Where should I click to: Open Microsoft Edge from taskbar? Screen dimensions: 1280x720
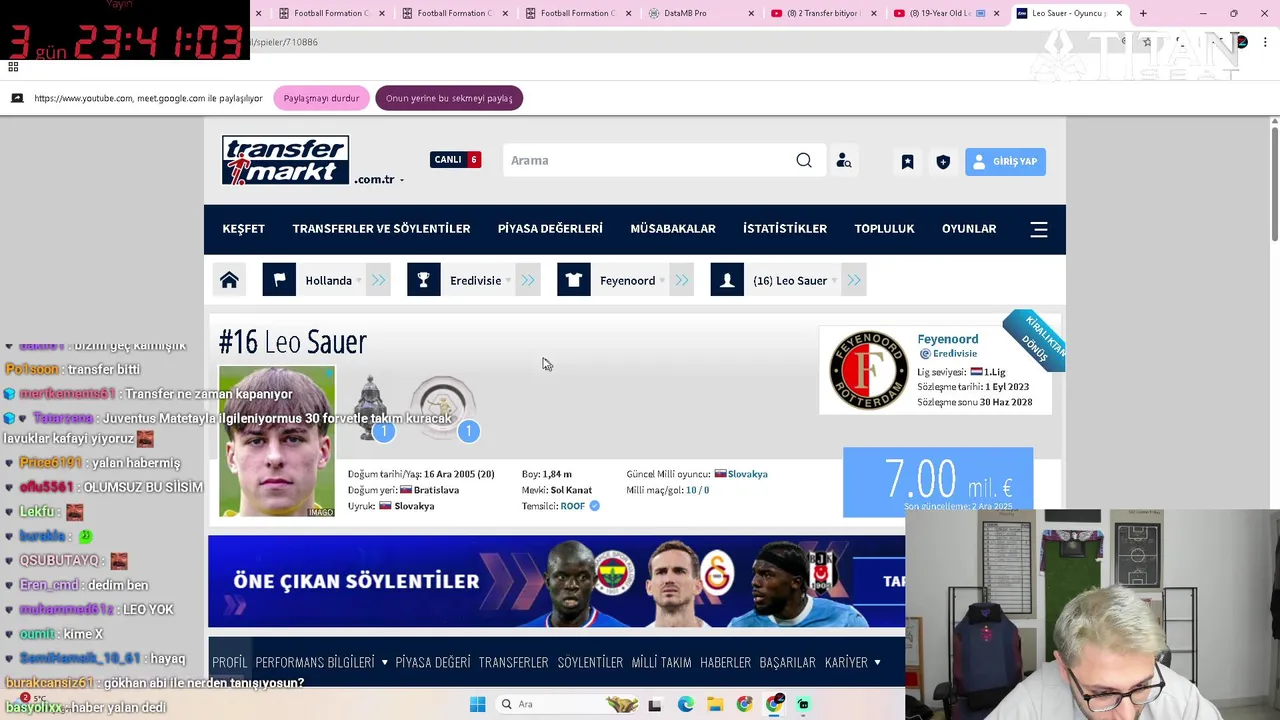point(685,704)
